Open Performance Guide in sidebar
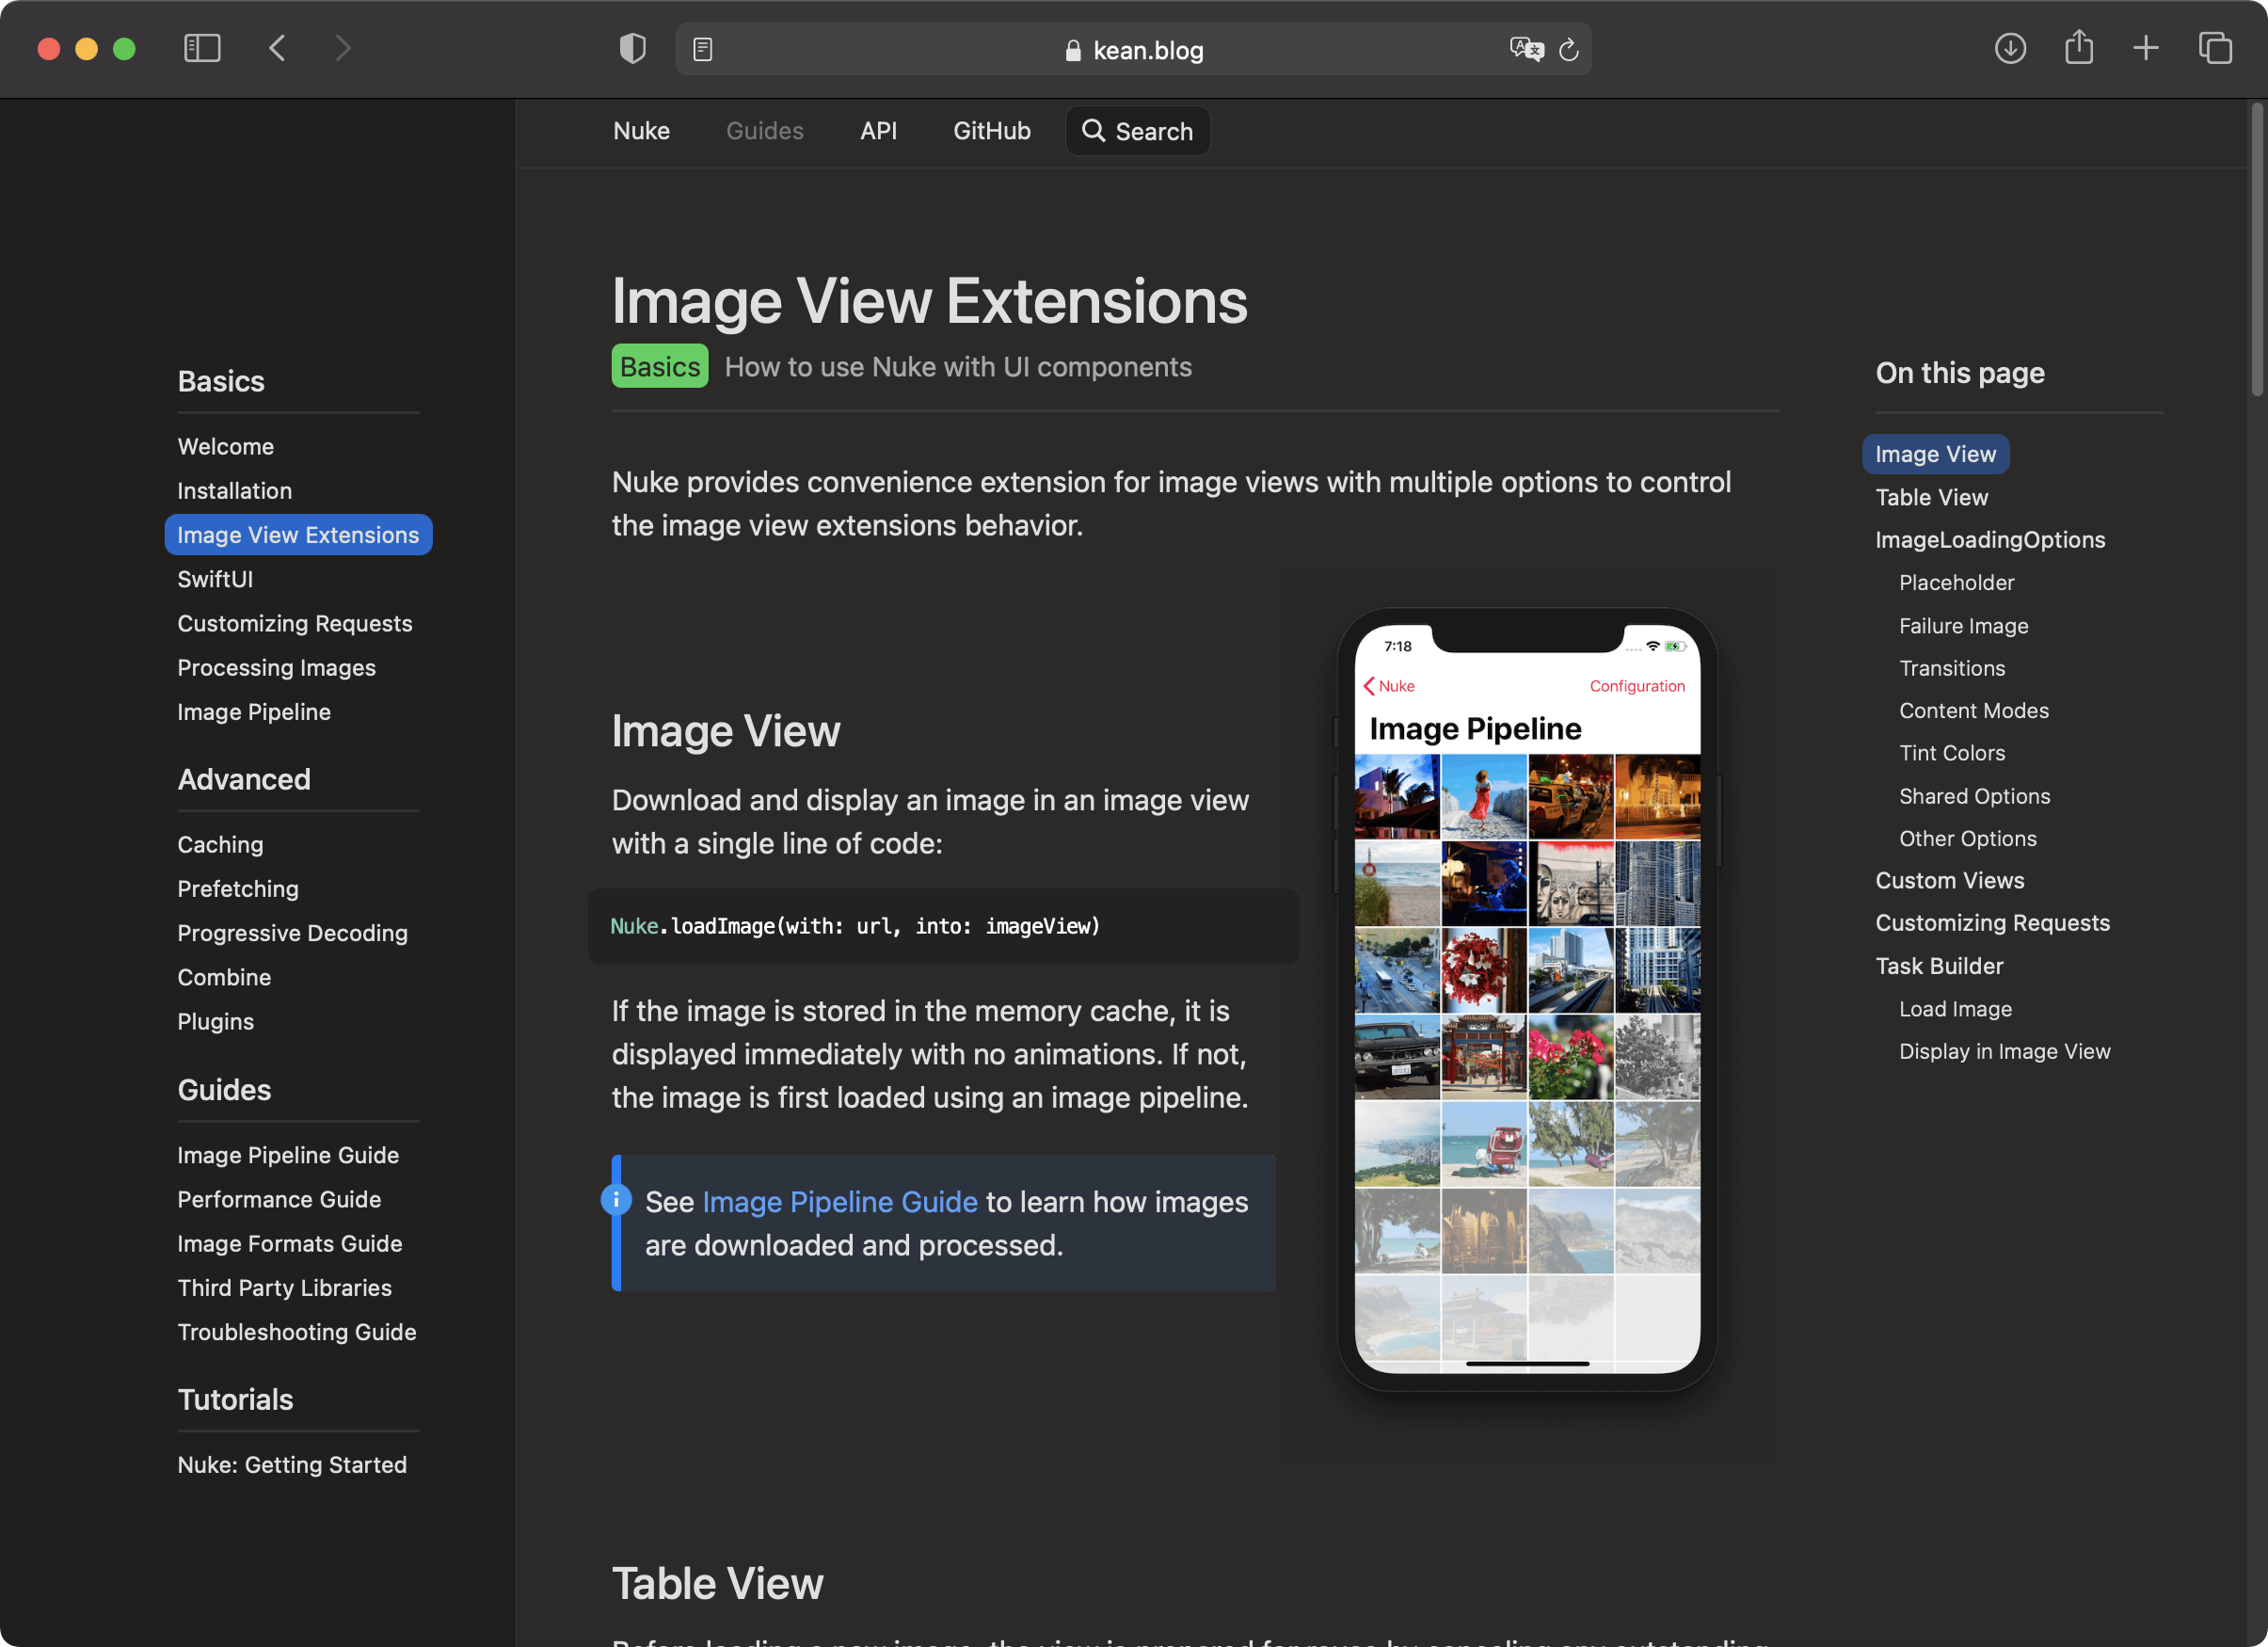 coord(279,1199)
